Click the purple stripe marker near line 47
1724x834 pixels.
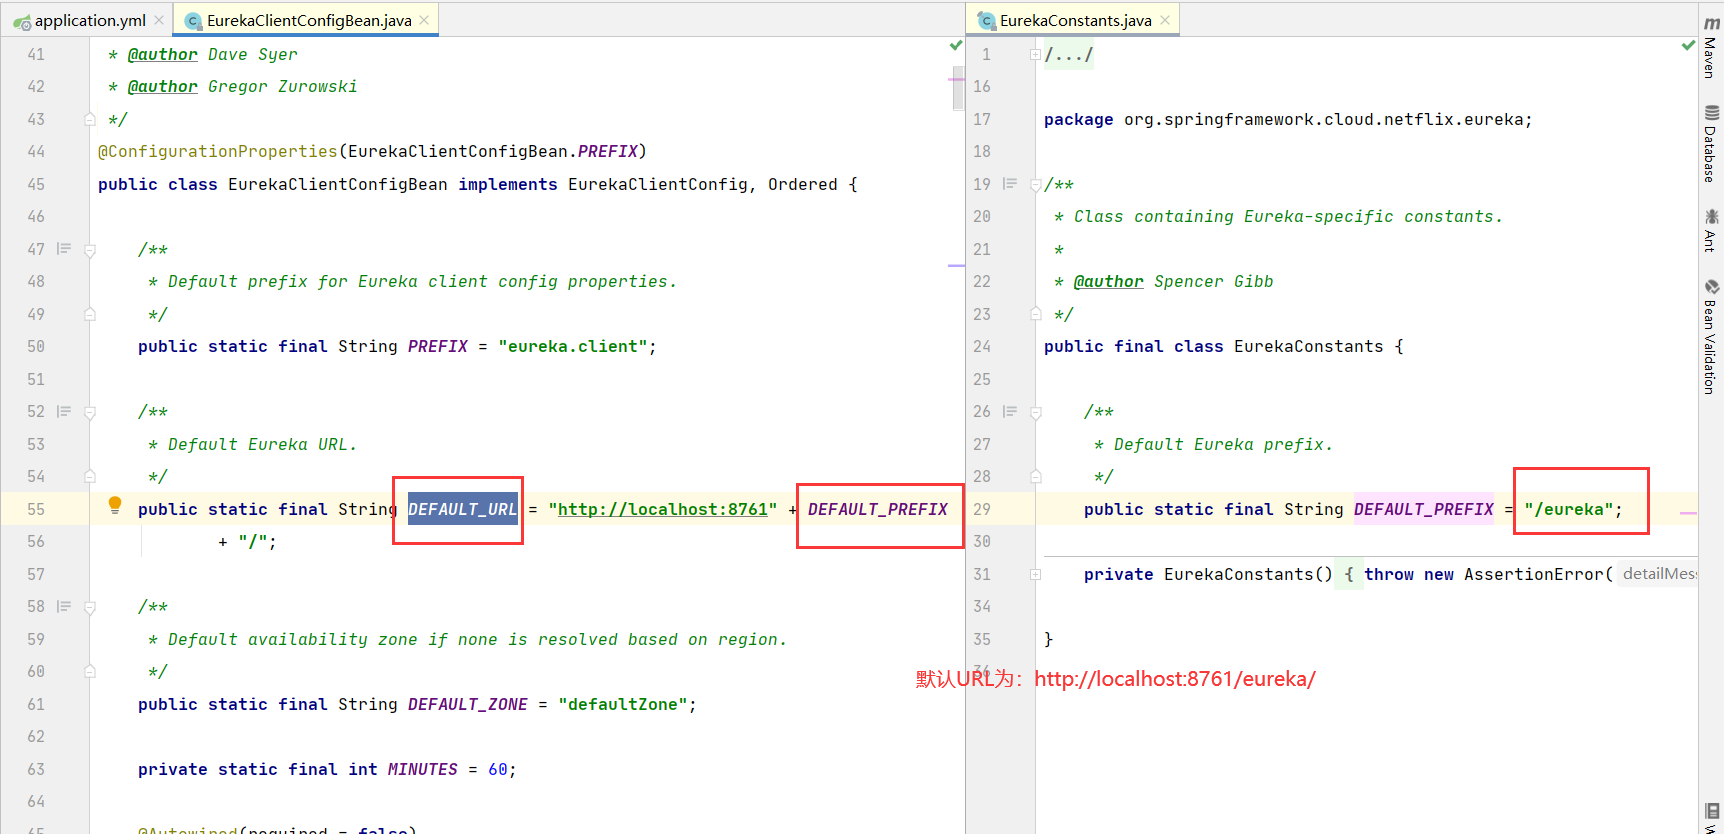point(956,266)
